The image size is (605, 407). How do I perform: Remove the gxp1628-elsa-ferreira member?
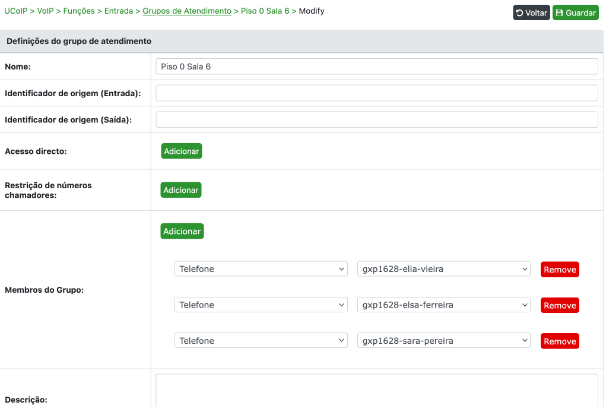pos(560,305)
